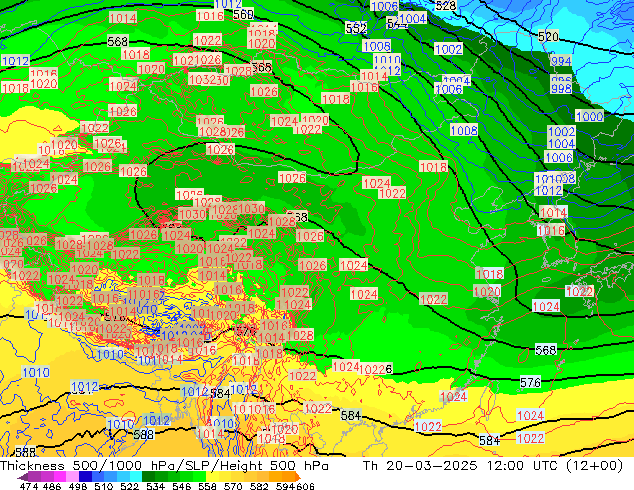Click the 594 legend value

[x=285, y=486]
